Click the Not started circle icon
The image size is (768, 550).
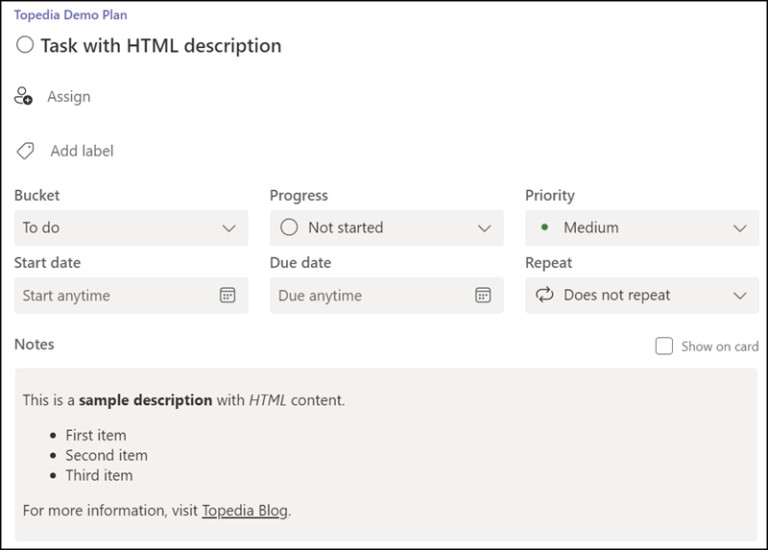tap(289, 227)
